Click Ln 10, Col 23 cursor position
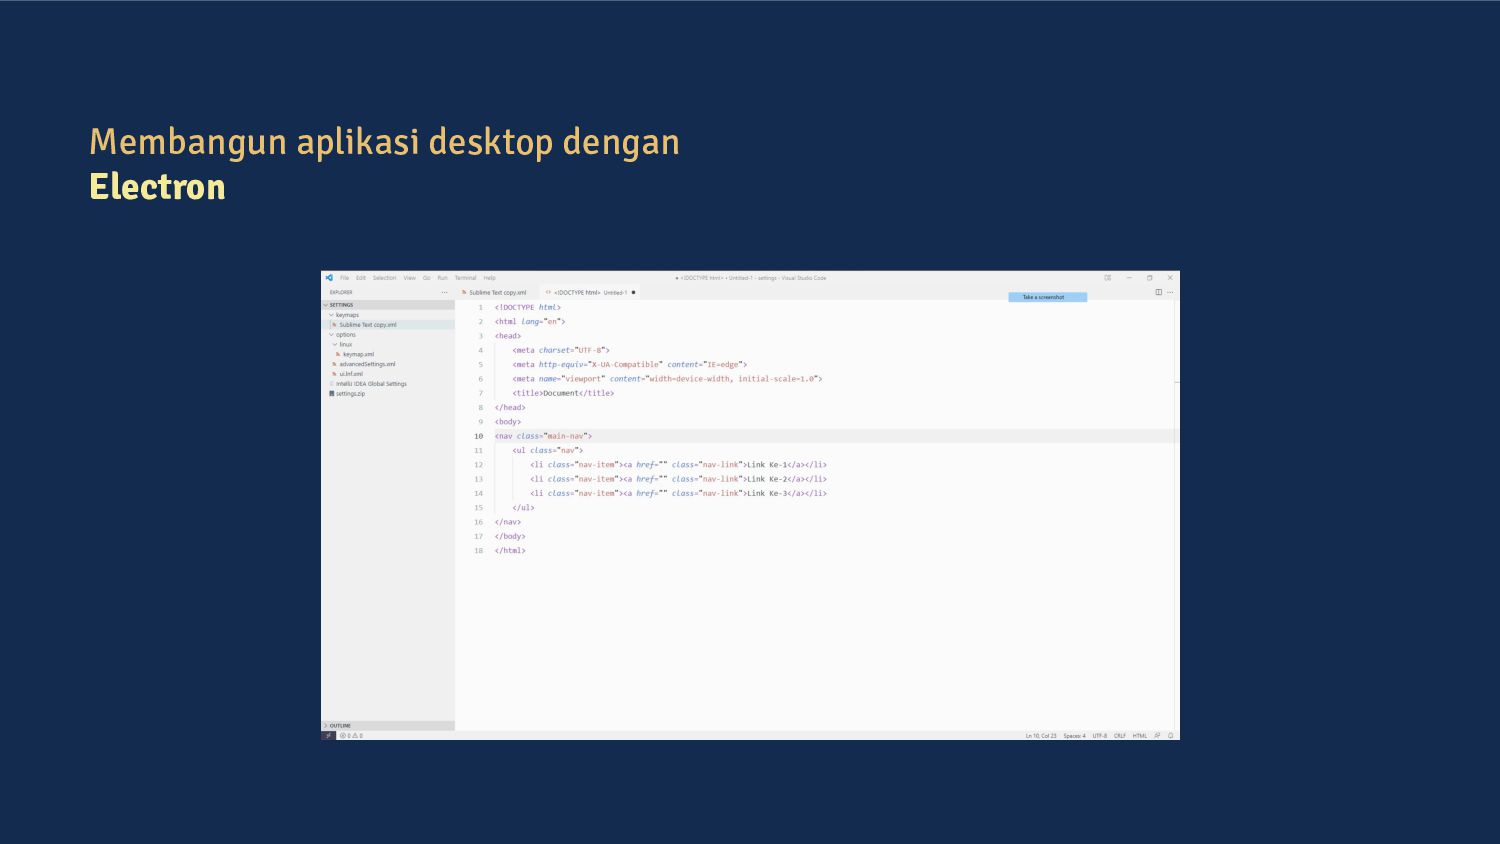The width and height of the screenshot is (1500, 844). click(1041, 736)
